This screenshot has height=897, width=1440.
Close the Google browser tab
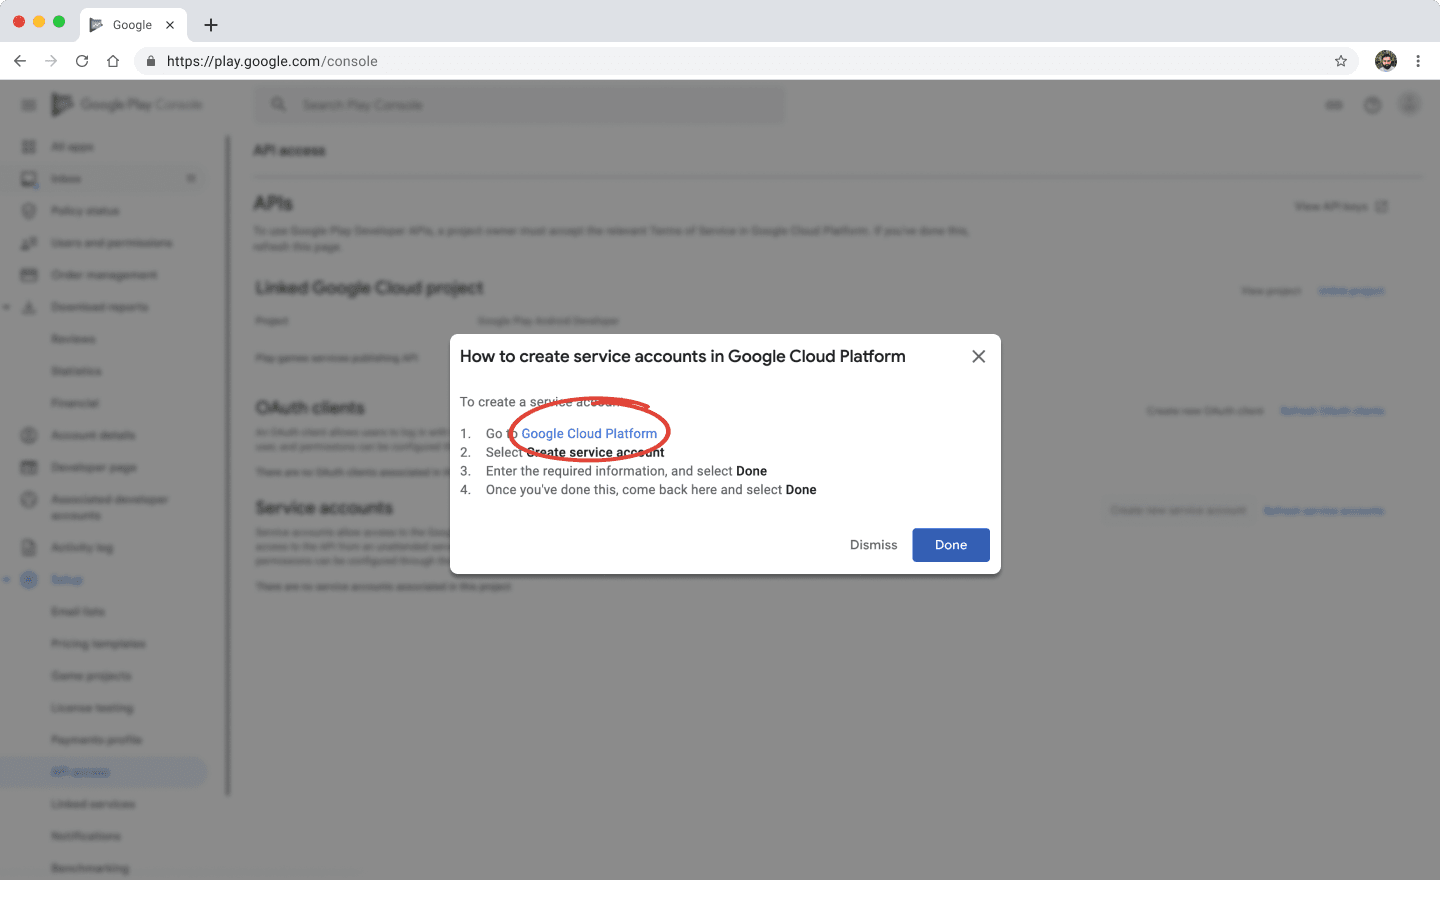pyautogui.click(x=170, y=25)
